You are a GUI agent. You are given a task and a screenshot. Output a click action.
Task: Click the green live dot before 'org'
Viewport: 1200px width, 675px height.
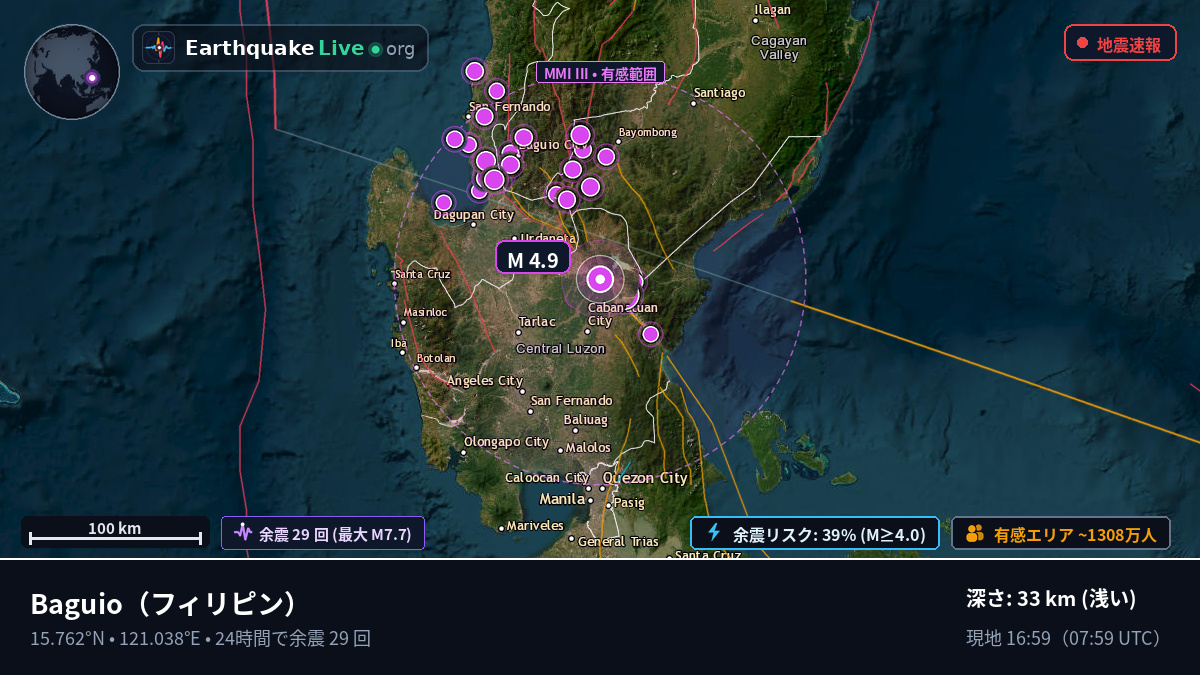[375, 49]
